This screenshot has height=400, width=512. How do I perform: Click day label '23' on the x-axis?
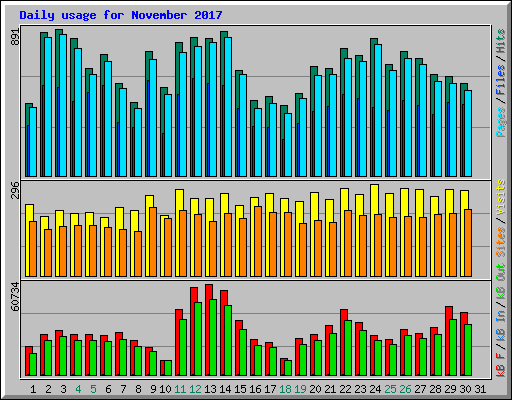(360, 389)
